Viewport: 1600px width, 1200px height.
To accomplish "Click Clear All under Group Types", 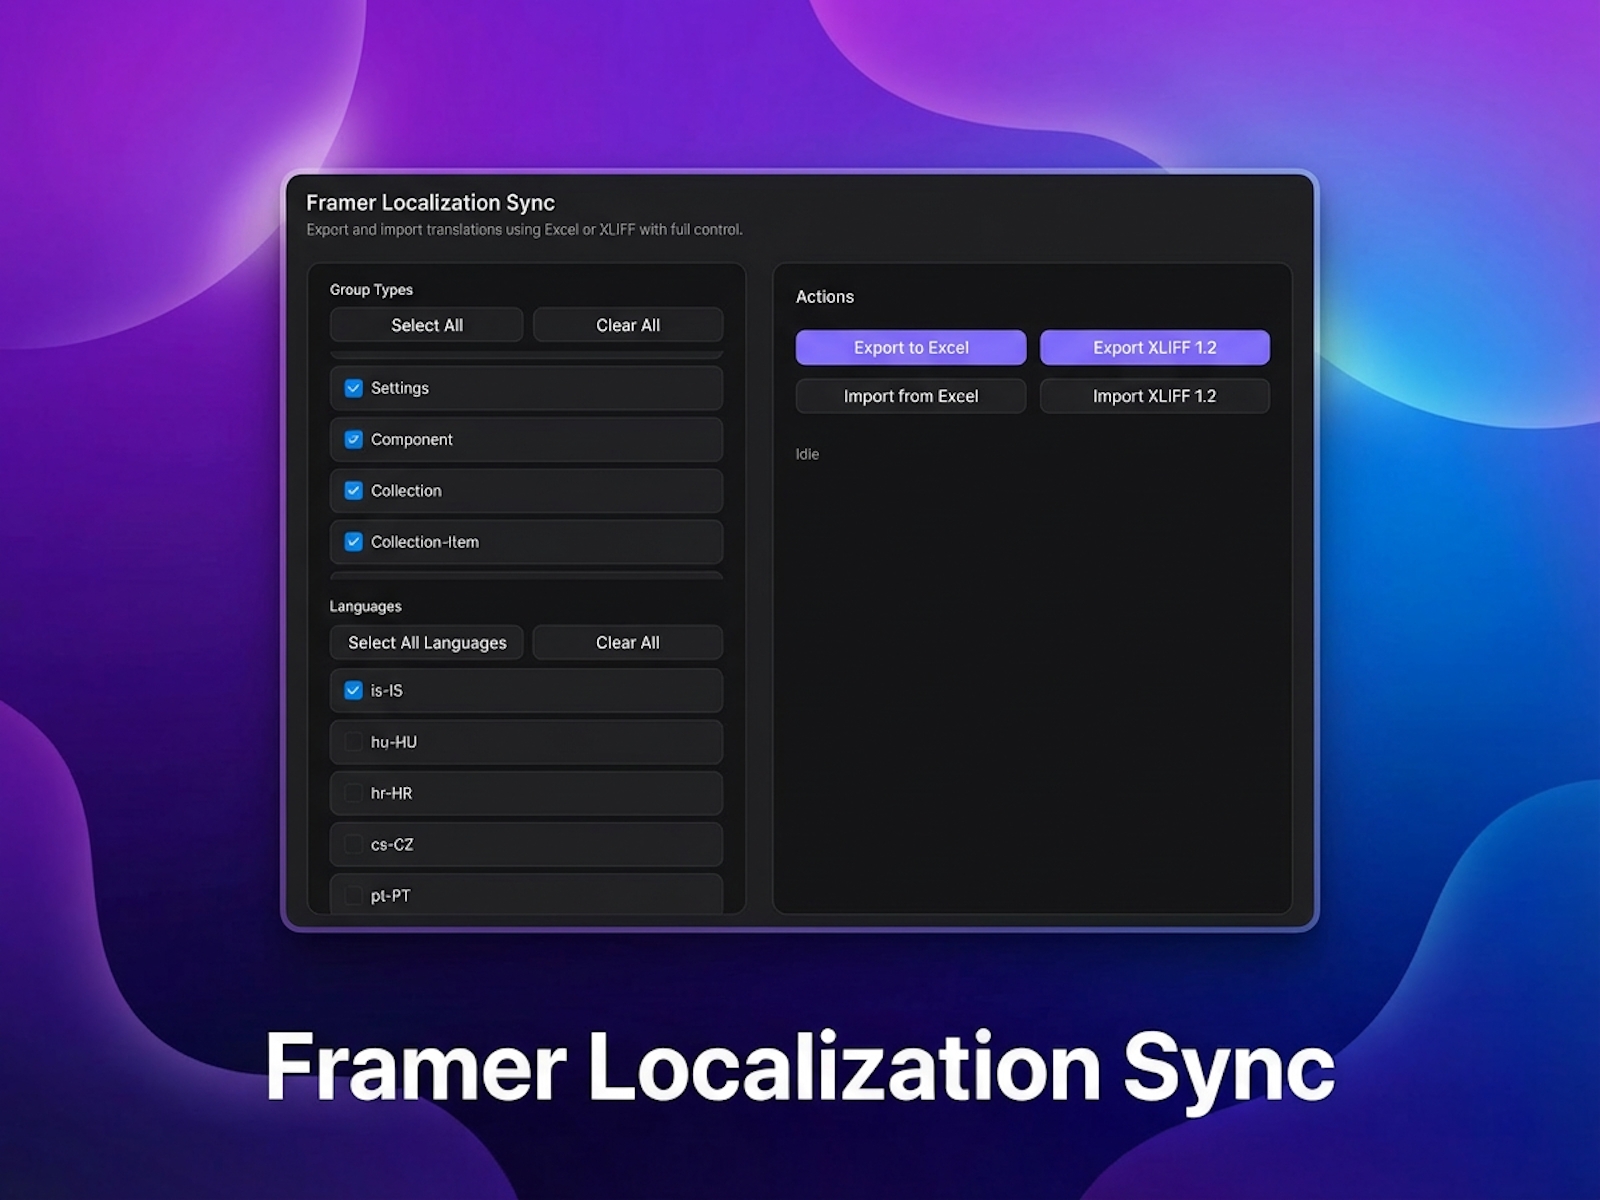I will 628,325.
